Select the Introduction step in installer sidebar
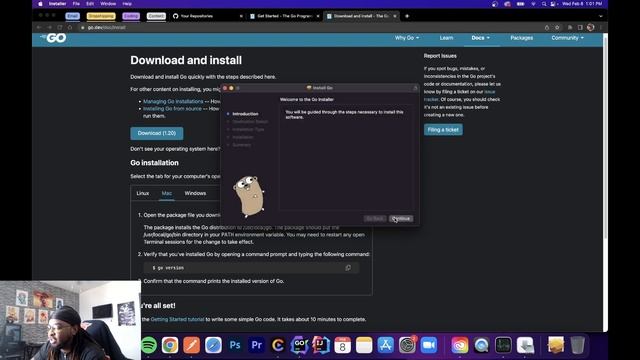 coord(245,114)
